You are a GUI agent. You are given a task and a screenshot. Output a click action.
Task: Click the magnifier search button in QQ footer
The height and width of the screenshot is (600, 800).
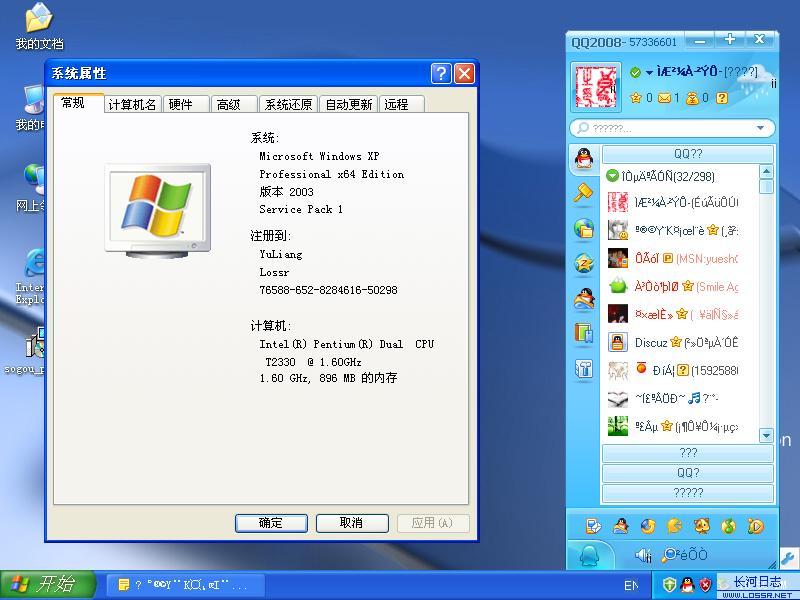[x=685, y=555]
